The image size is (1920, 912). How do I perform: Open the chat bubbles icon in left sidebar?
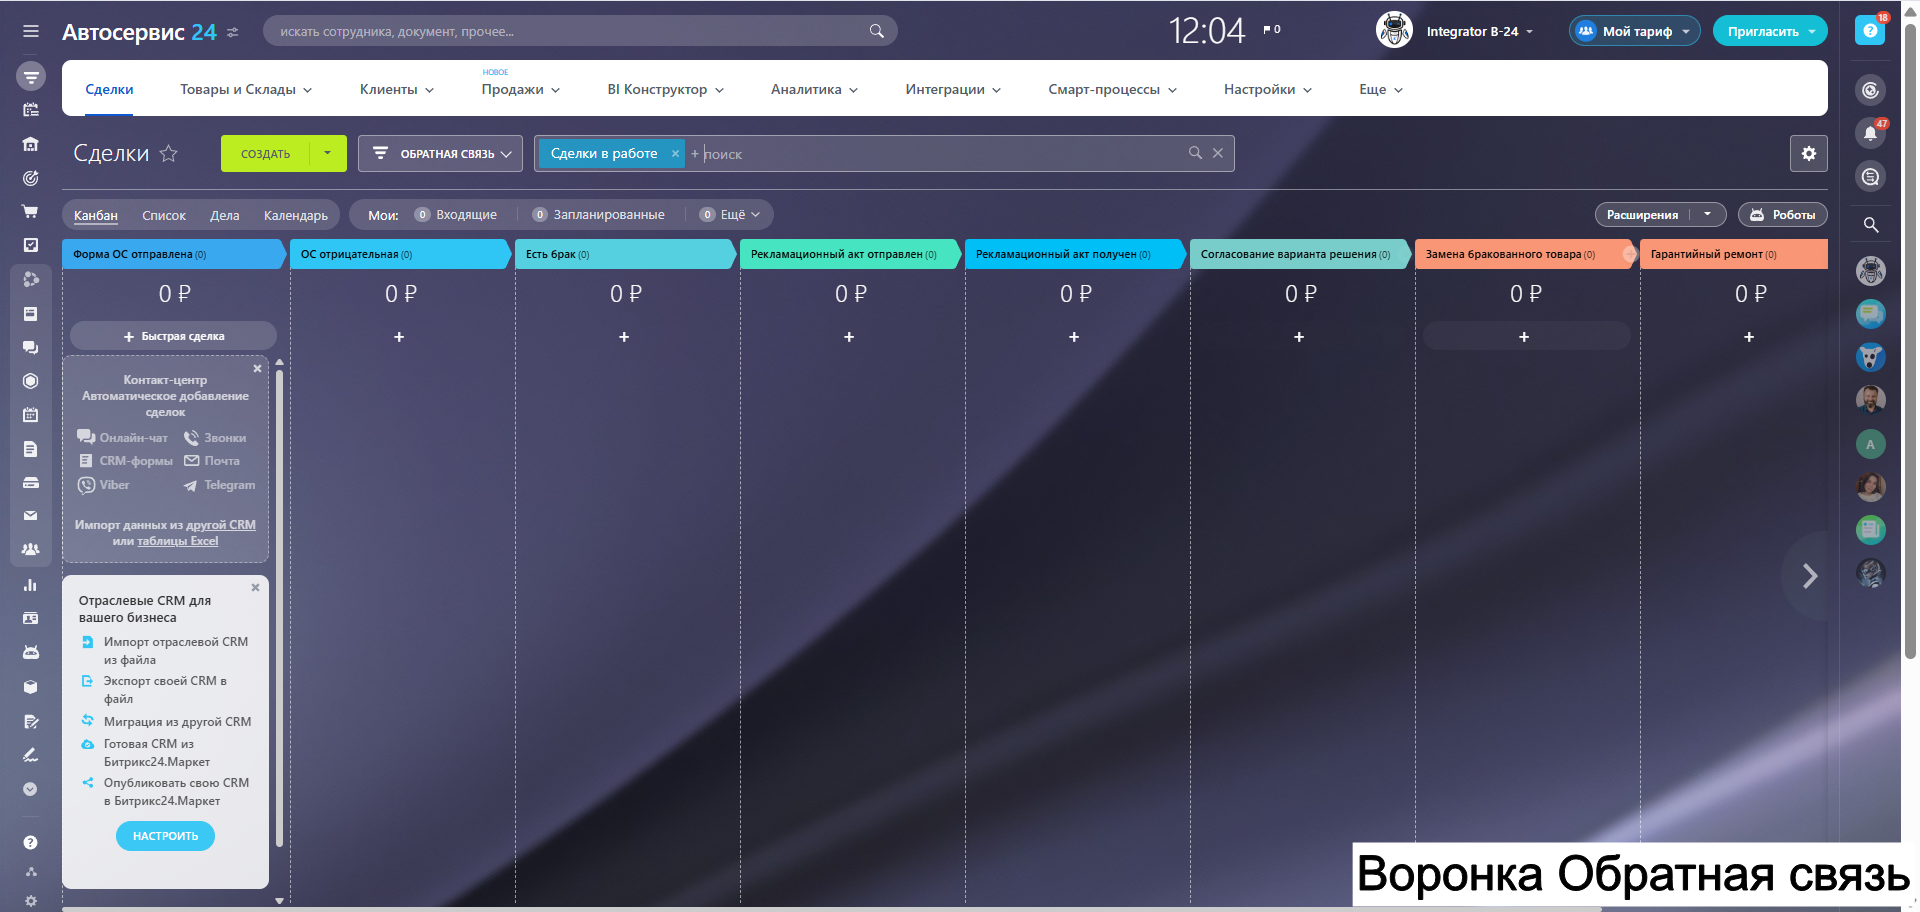31,347
